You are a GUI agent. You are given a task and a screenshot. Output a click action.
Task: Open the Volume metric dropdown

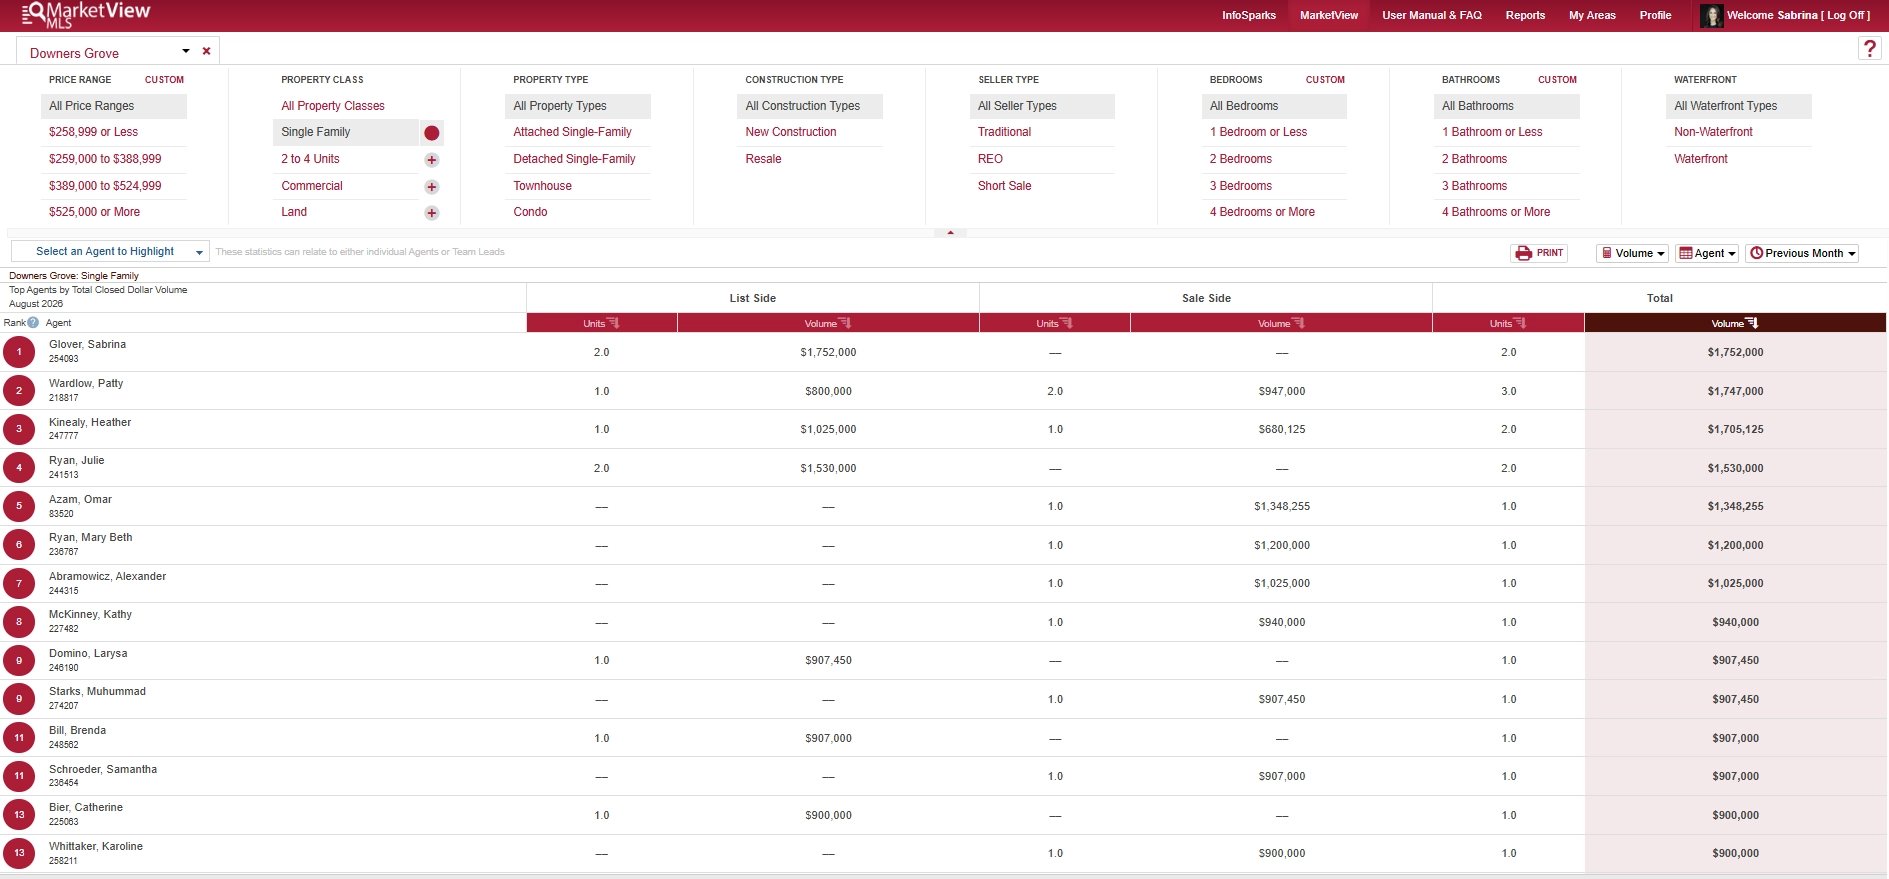pyautogui.click(x=1632, y=253)
